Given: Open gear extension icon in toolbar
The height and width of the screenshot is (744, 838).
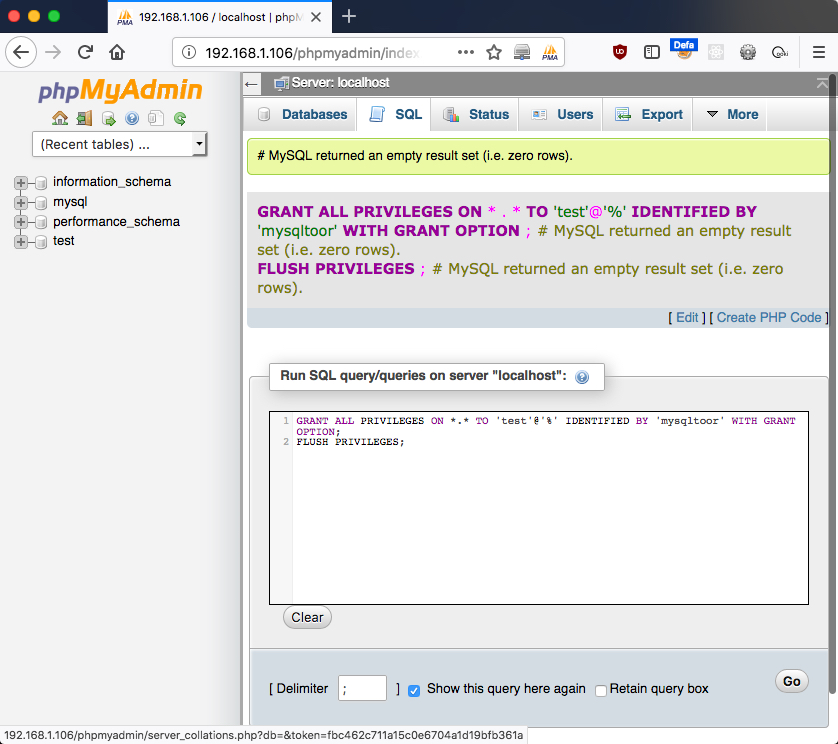Looking at the screenshot, I should click(748, 52).
